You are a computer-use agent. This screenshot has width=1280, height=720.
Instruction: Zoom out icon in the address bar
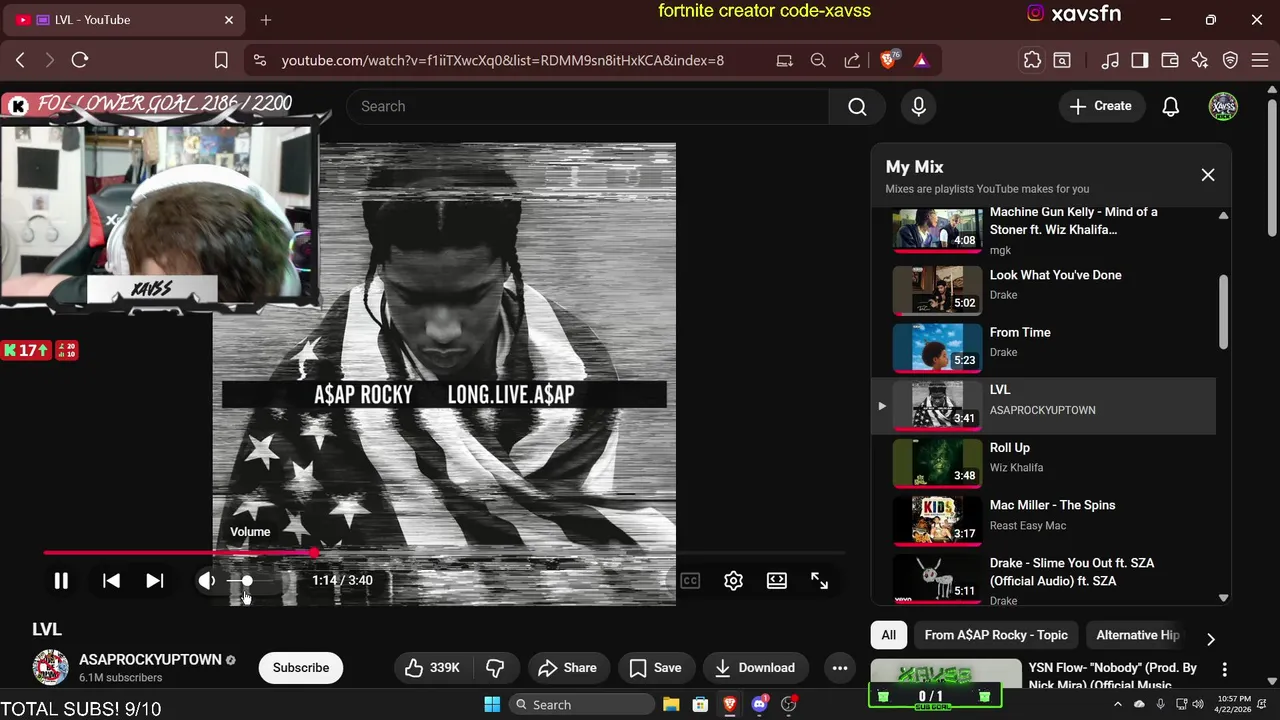click(x=818, y=60)
